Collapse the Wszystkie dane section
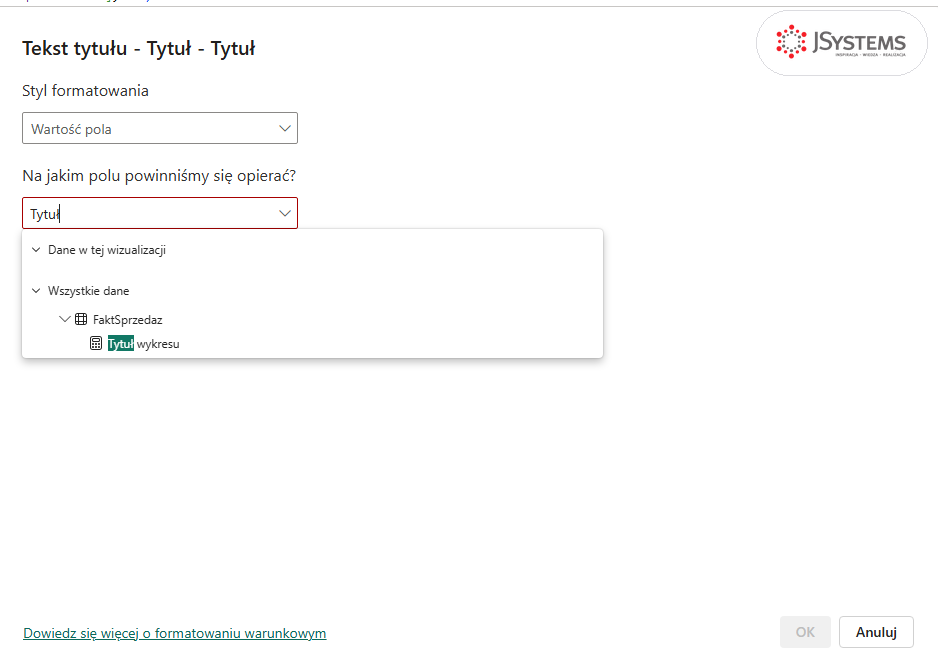 point(36,291)
